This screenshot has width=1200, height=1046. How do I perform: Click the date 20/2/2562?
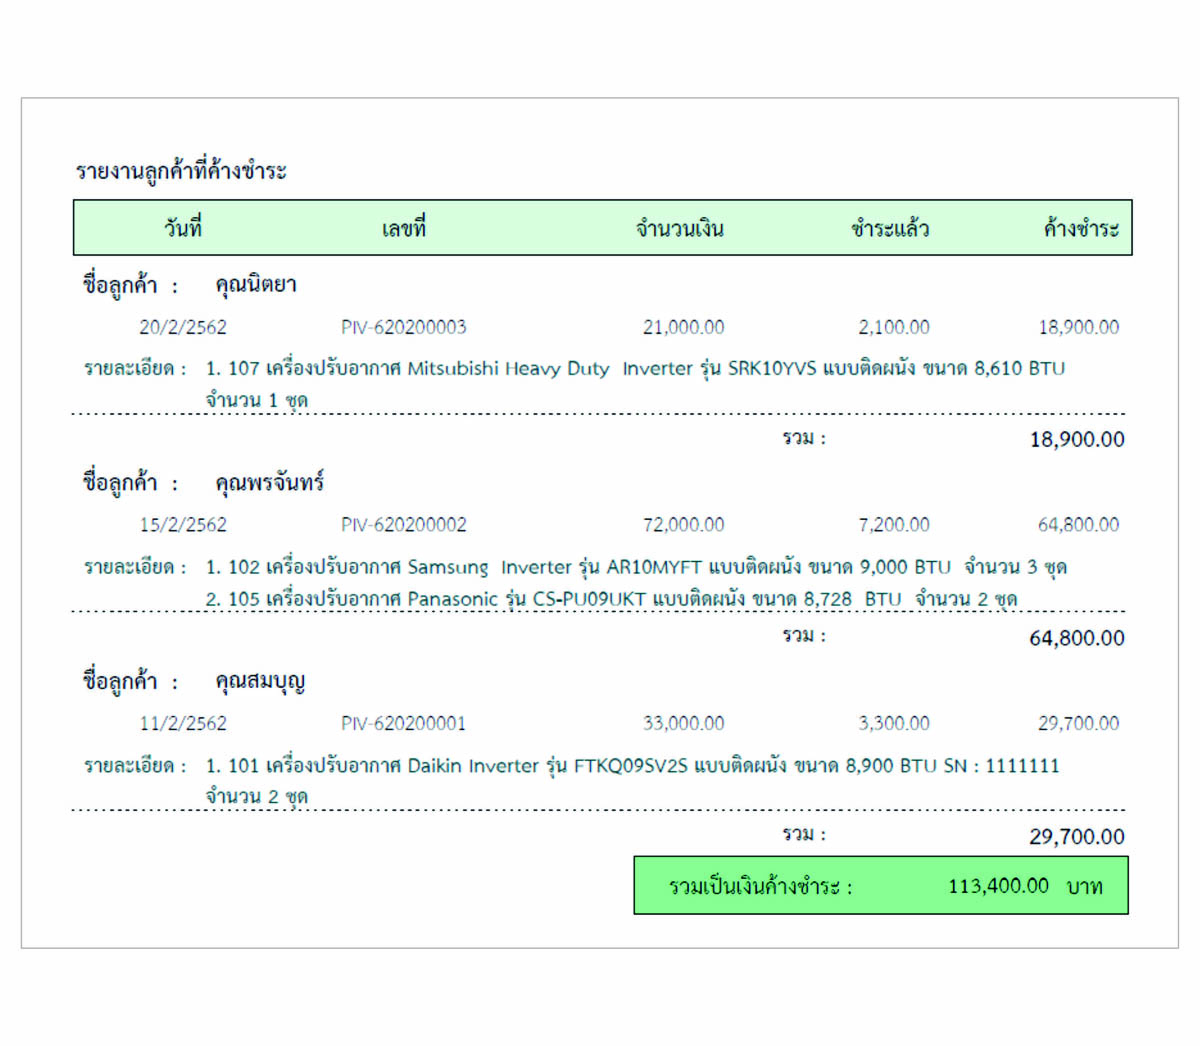[x=183, y=327]
